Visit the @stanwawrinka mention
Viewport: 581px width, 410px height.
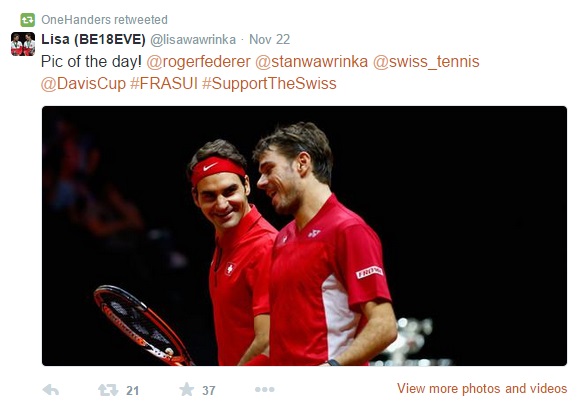tap(311, 61)
